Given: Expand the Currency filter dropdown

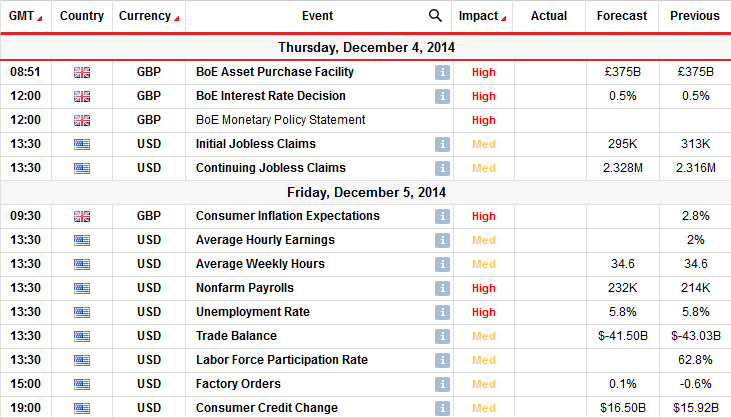Looking at the screenshot, I should point(177,19).
